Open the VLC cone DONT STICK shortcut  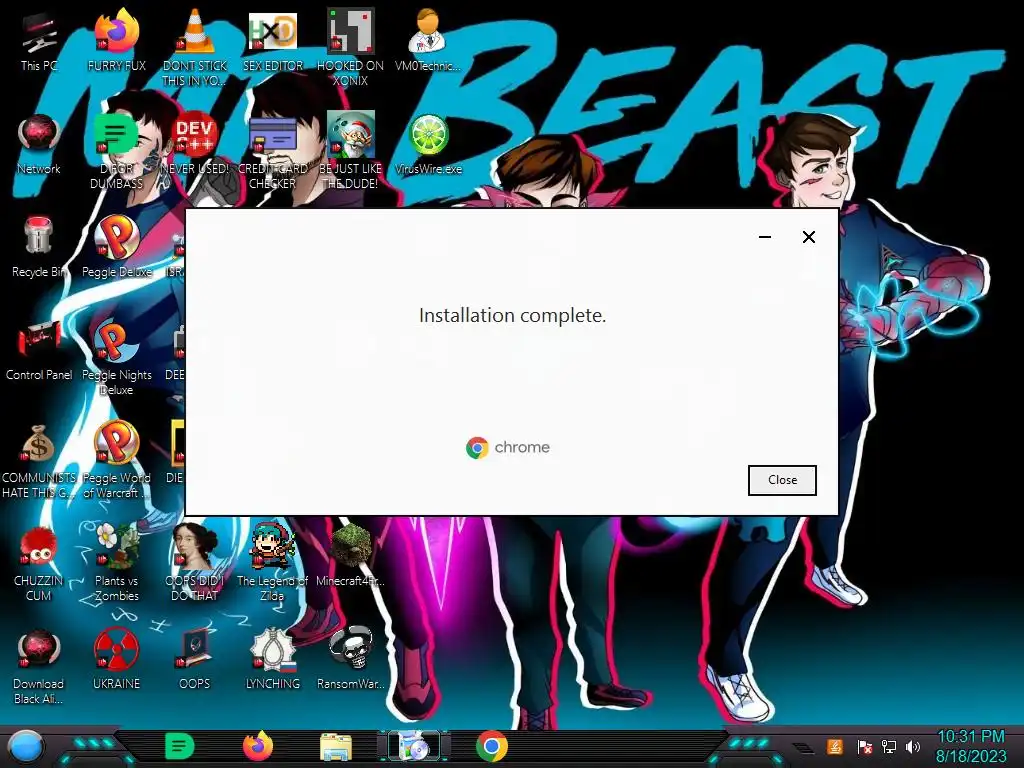(x=195, y=49)
